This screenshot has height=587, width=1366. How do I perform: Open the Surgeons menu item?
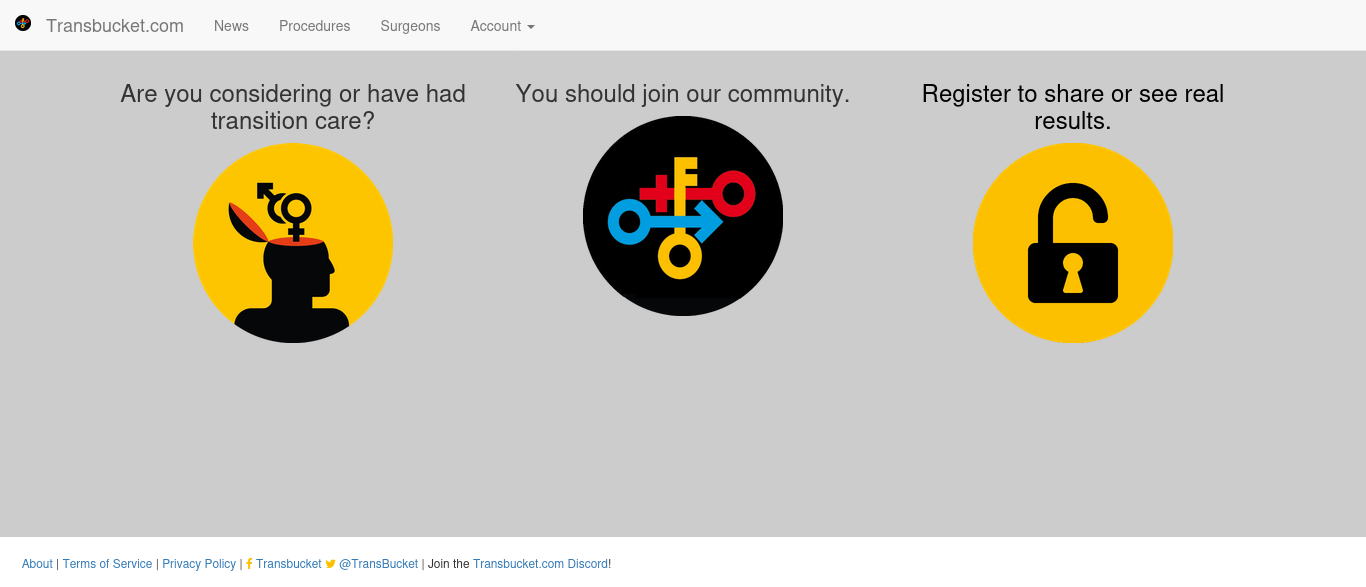coord(410,26)
